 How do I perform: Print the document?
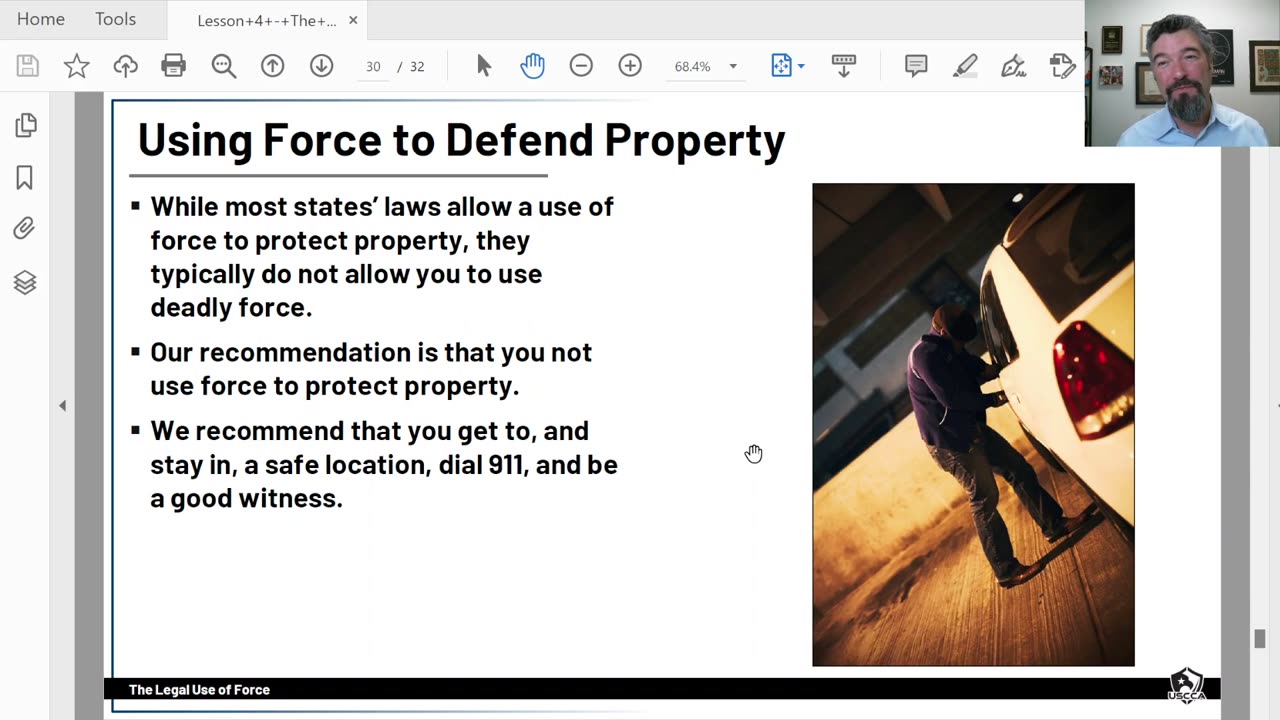(x=174, y=66)
